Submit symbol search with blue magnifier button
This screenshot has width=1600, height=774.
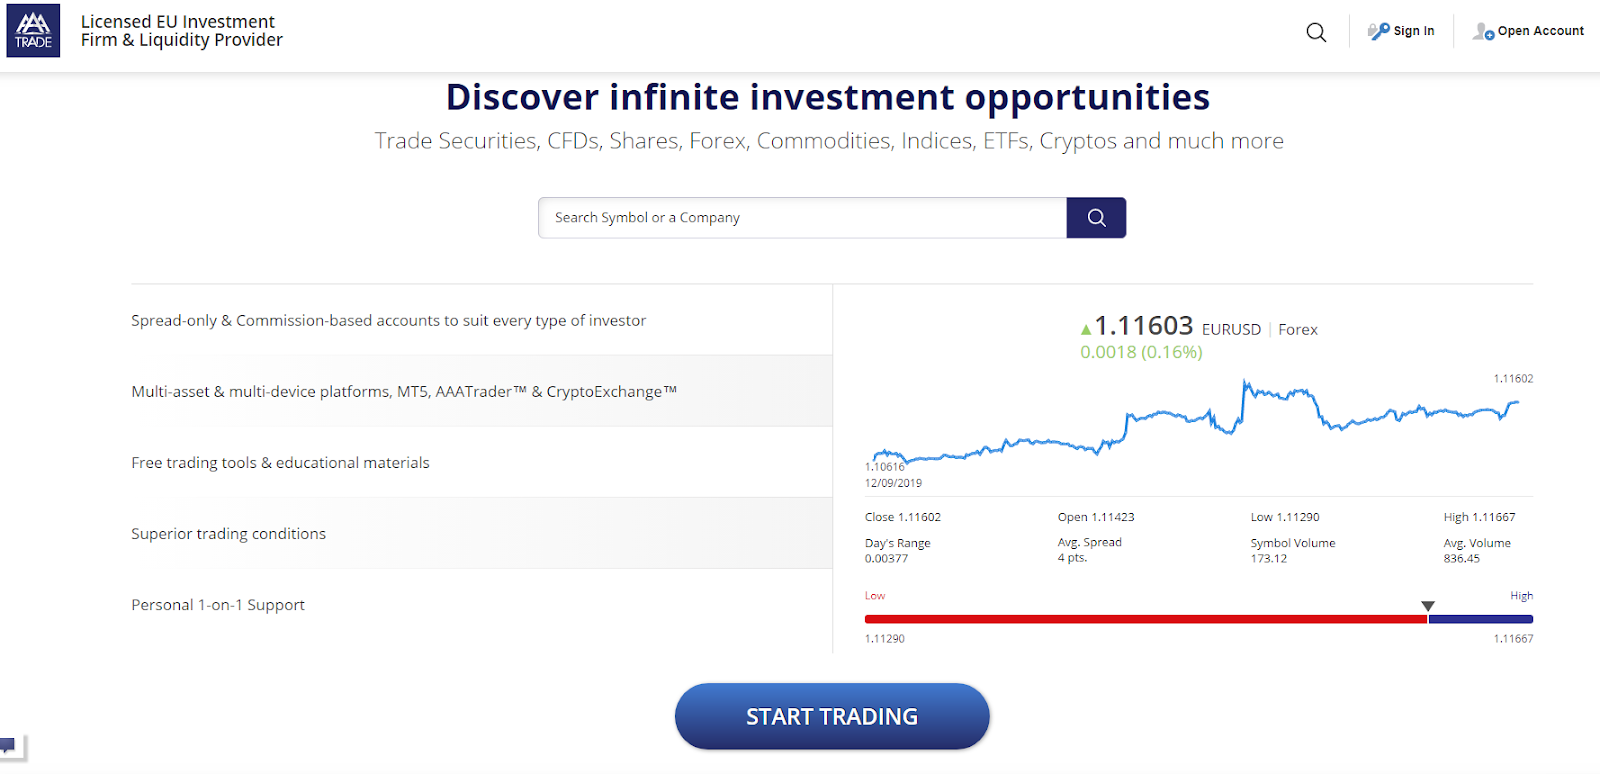tap(1096, 218)
